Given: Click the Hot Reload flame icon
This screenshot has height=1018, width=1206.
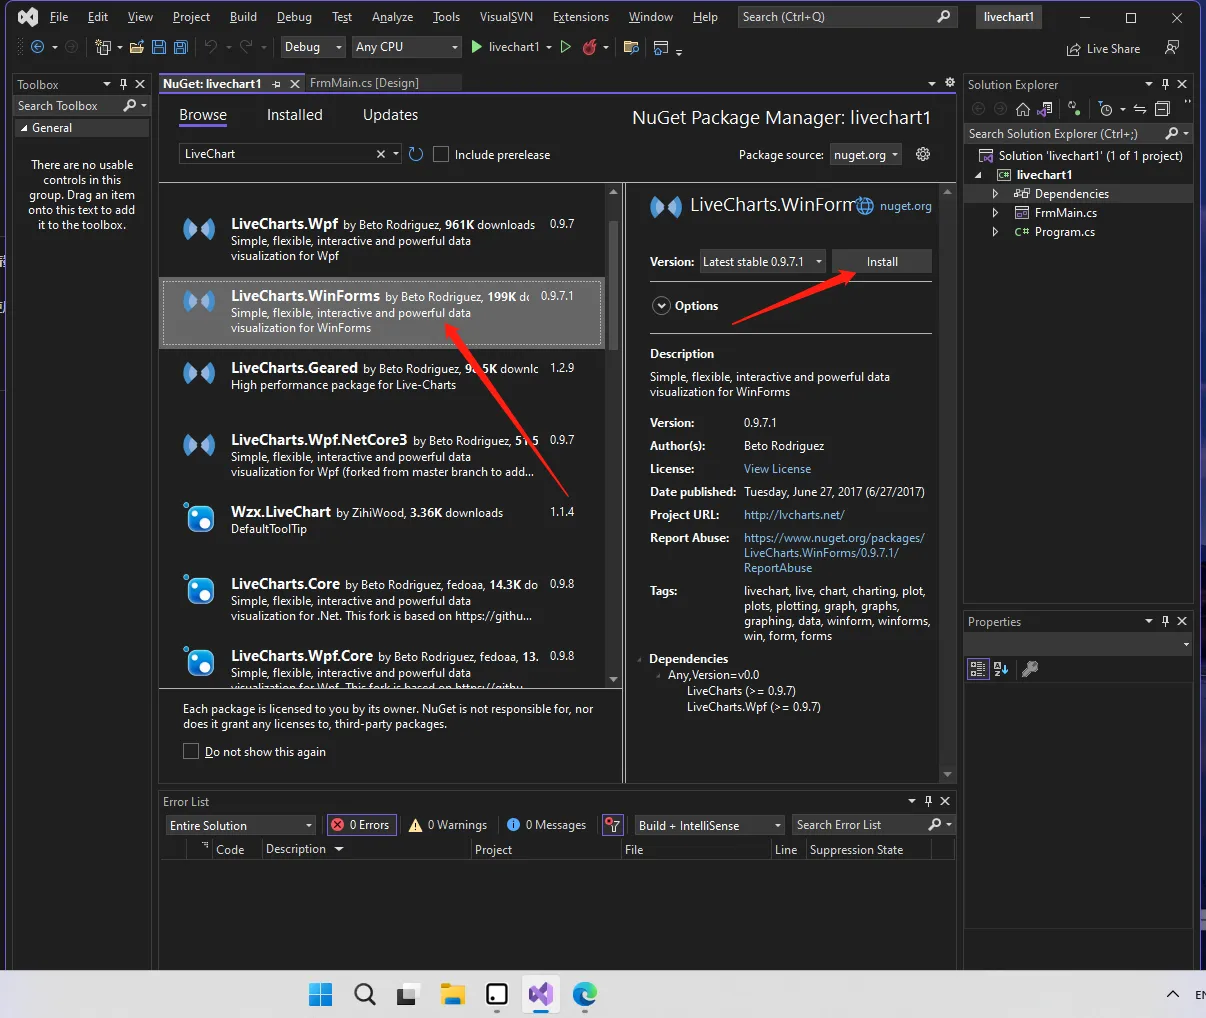Looking at the screenshot, I should pyautogui.click(x=590, y=47).
